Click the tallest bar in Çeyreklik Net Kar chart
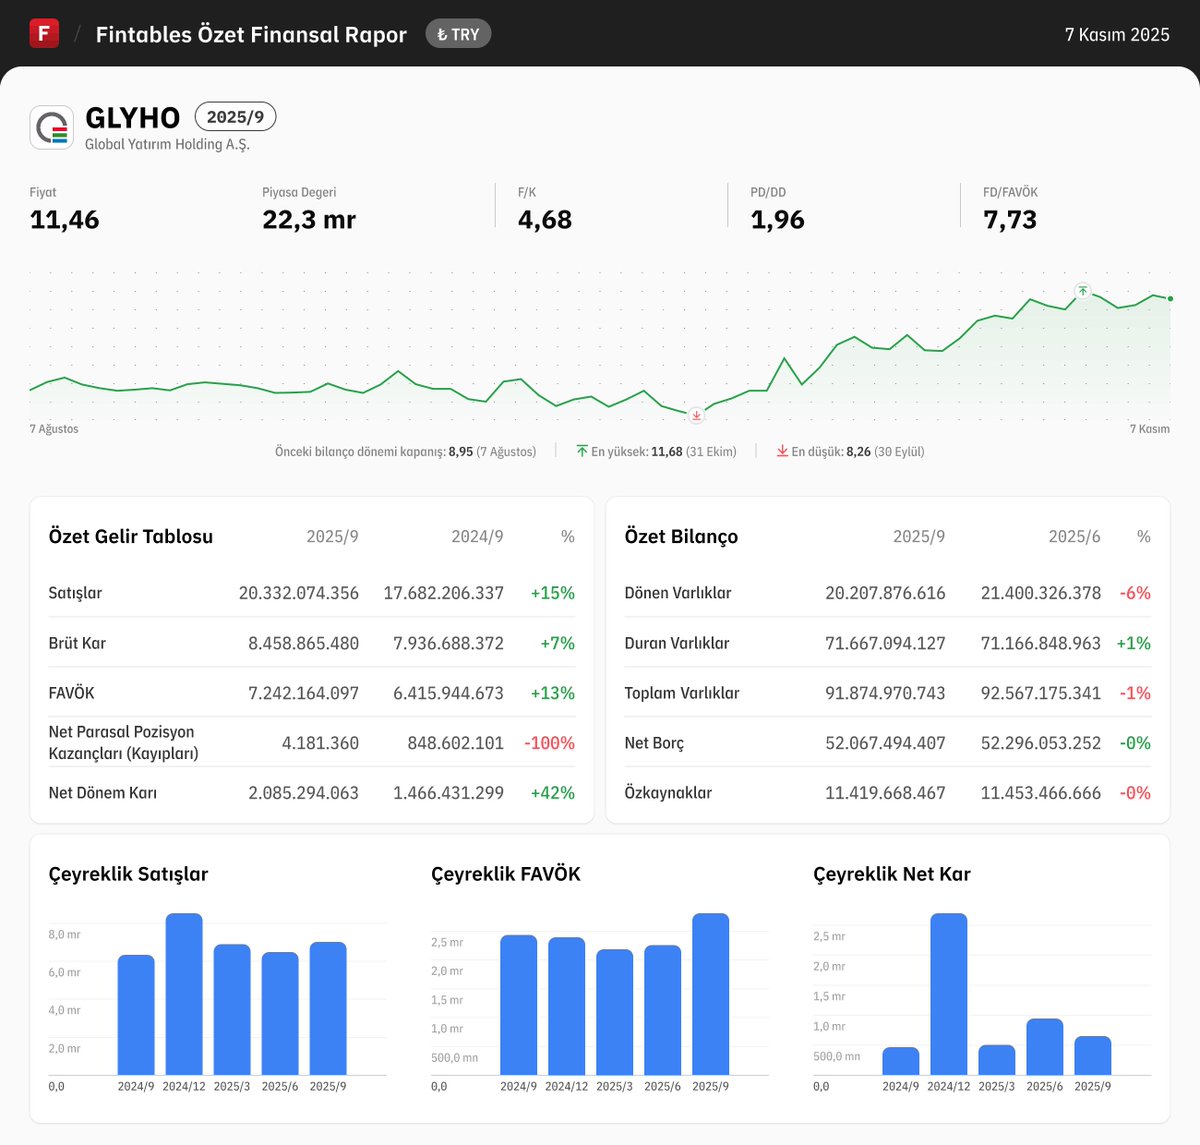Image resolution: width=1200 pixels, height=1145 pixels. pos(949,995)
